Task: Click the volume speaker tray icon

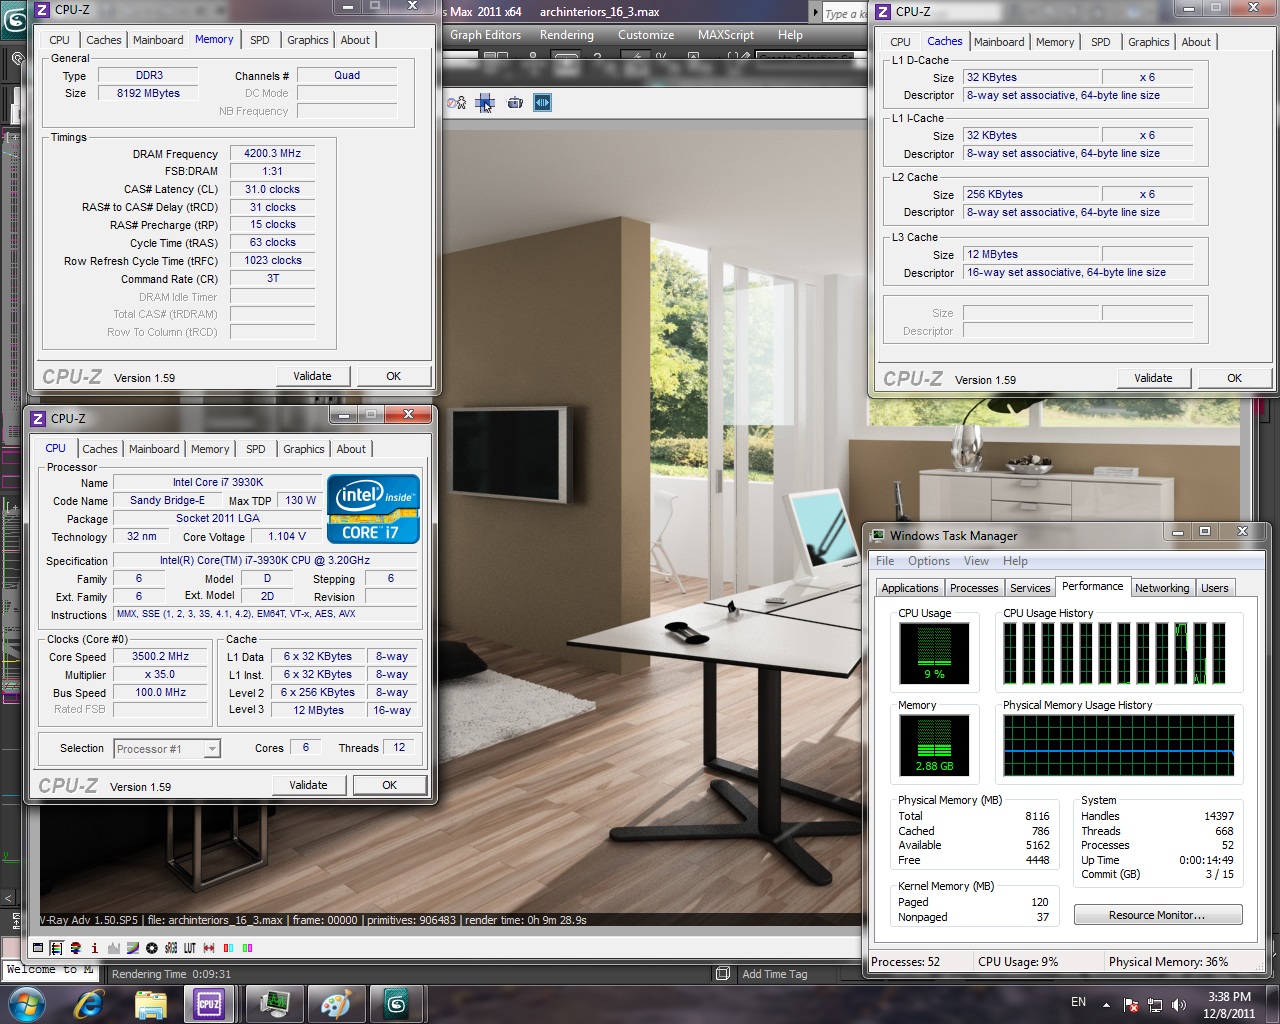Action: click(x=1179, y=1005)
